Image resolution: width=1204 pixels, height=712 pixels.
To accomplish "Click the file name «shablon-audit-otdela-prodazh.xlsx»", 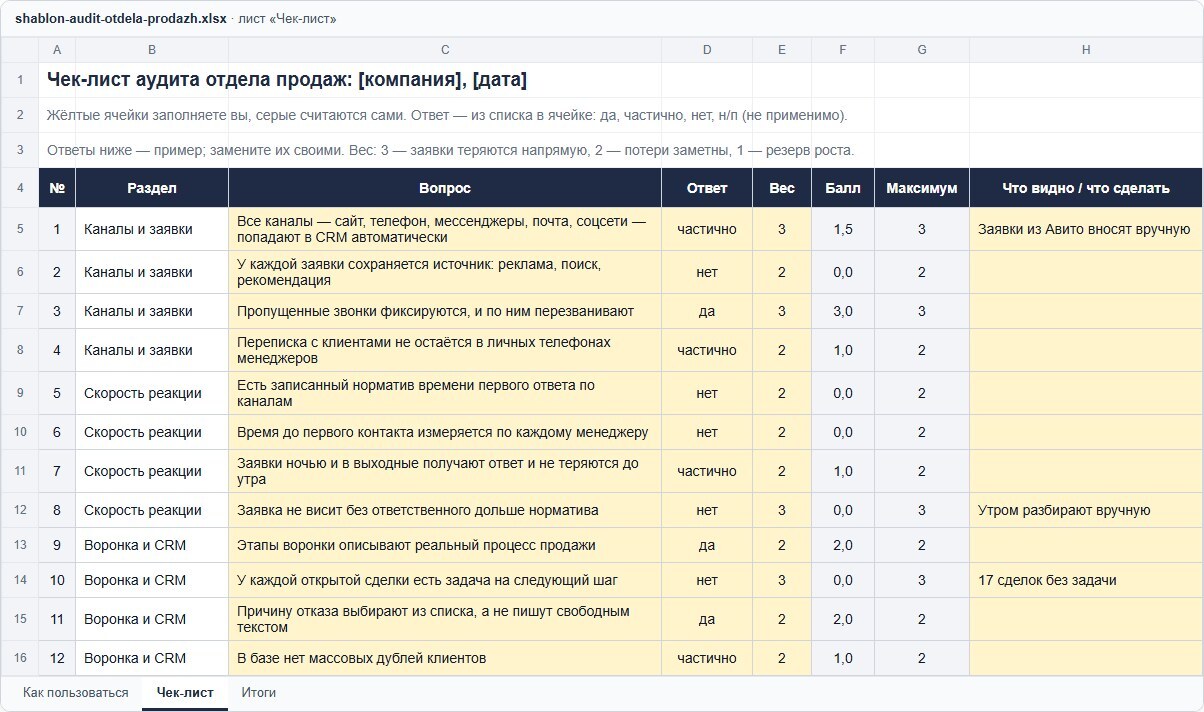I will point(121,19).
